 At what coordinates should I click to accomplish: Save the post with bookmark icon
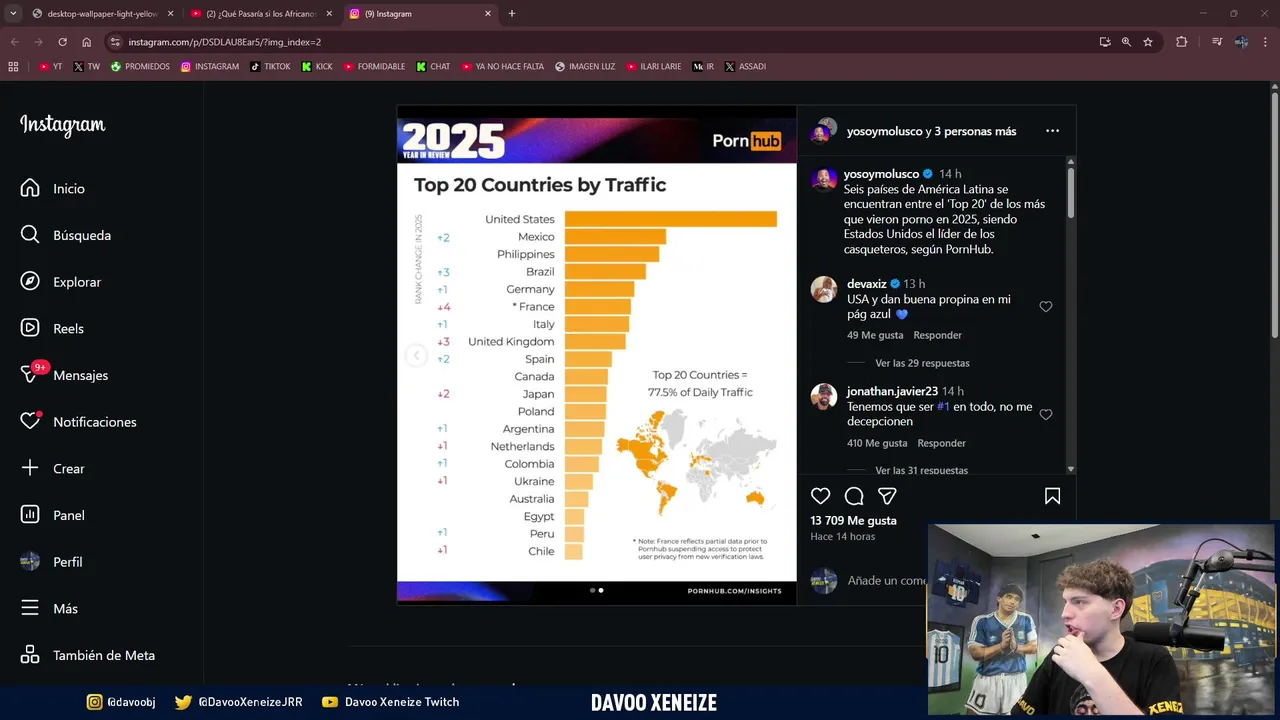1052,496
